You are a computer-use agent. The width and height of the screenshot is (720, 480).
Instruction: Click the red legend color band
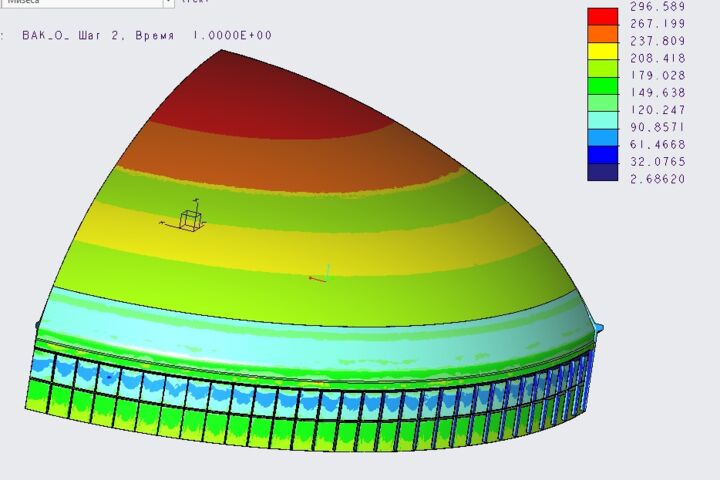click(x=602, y=17)
